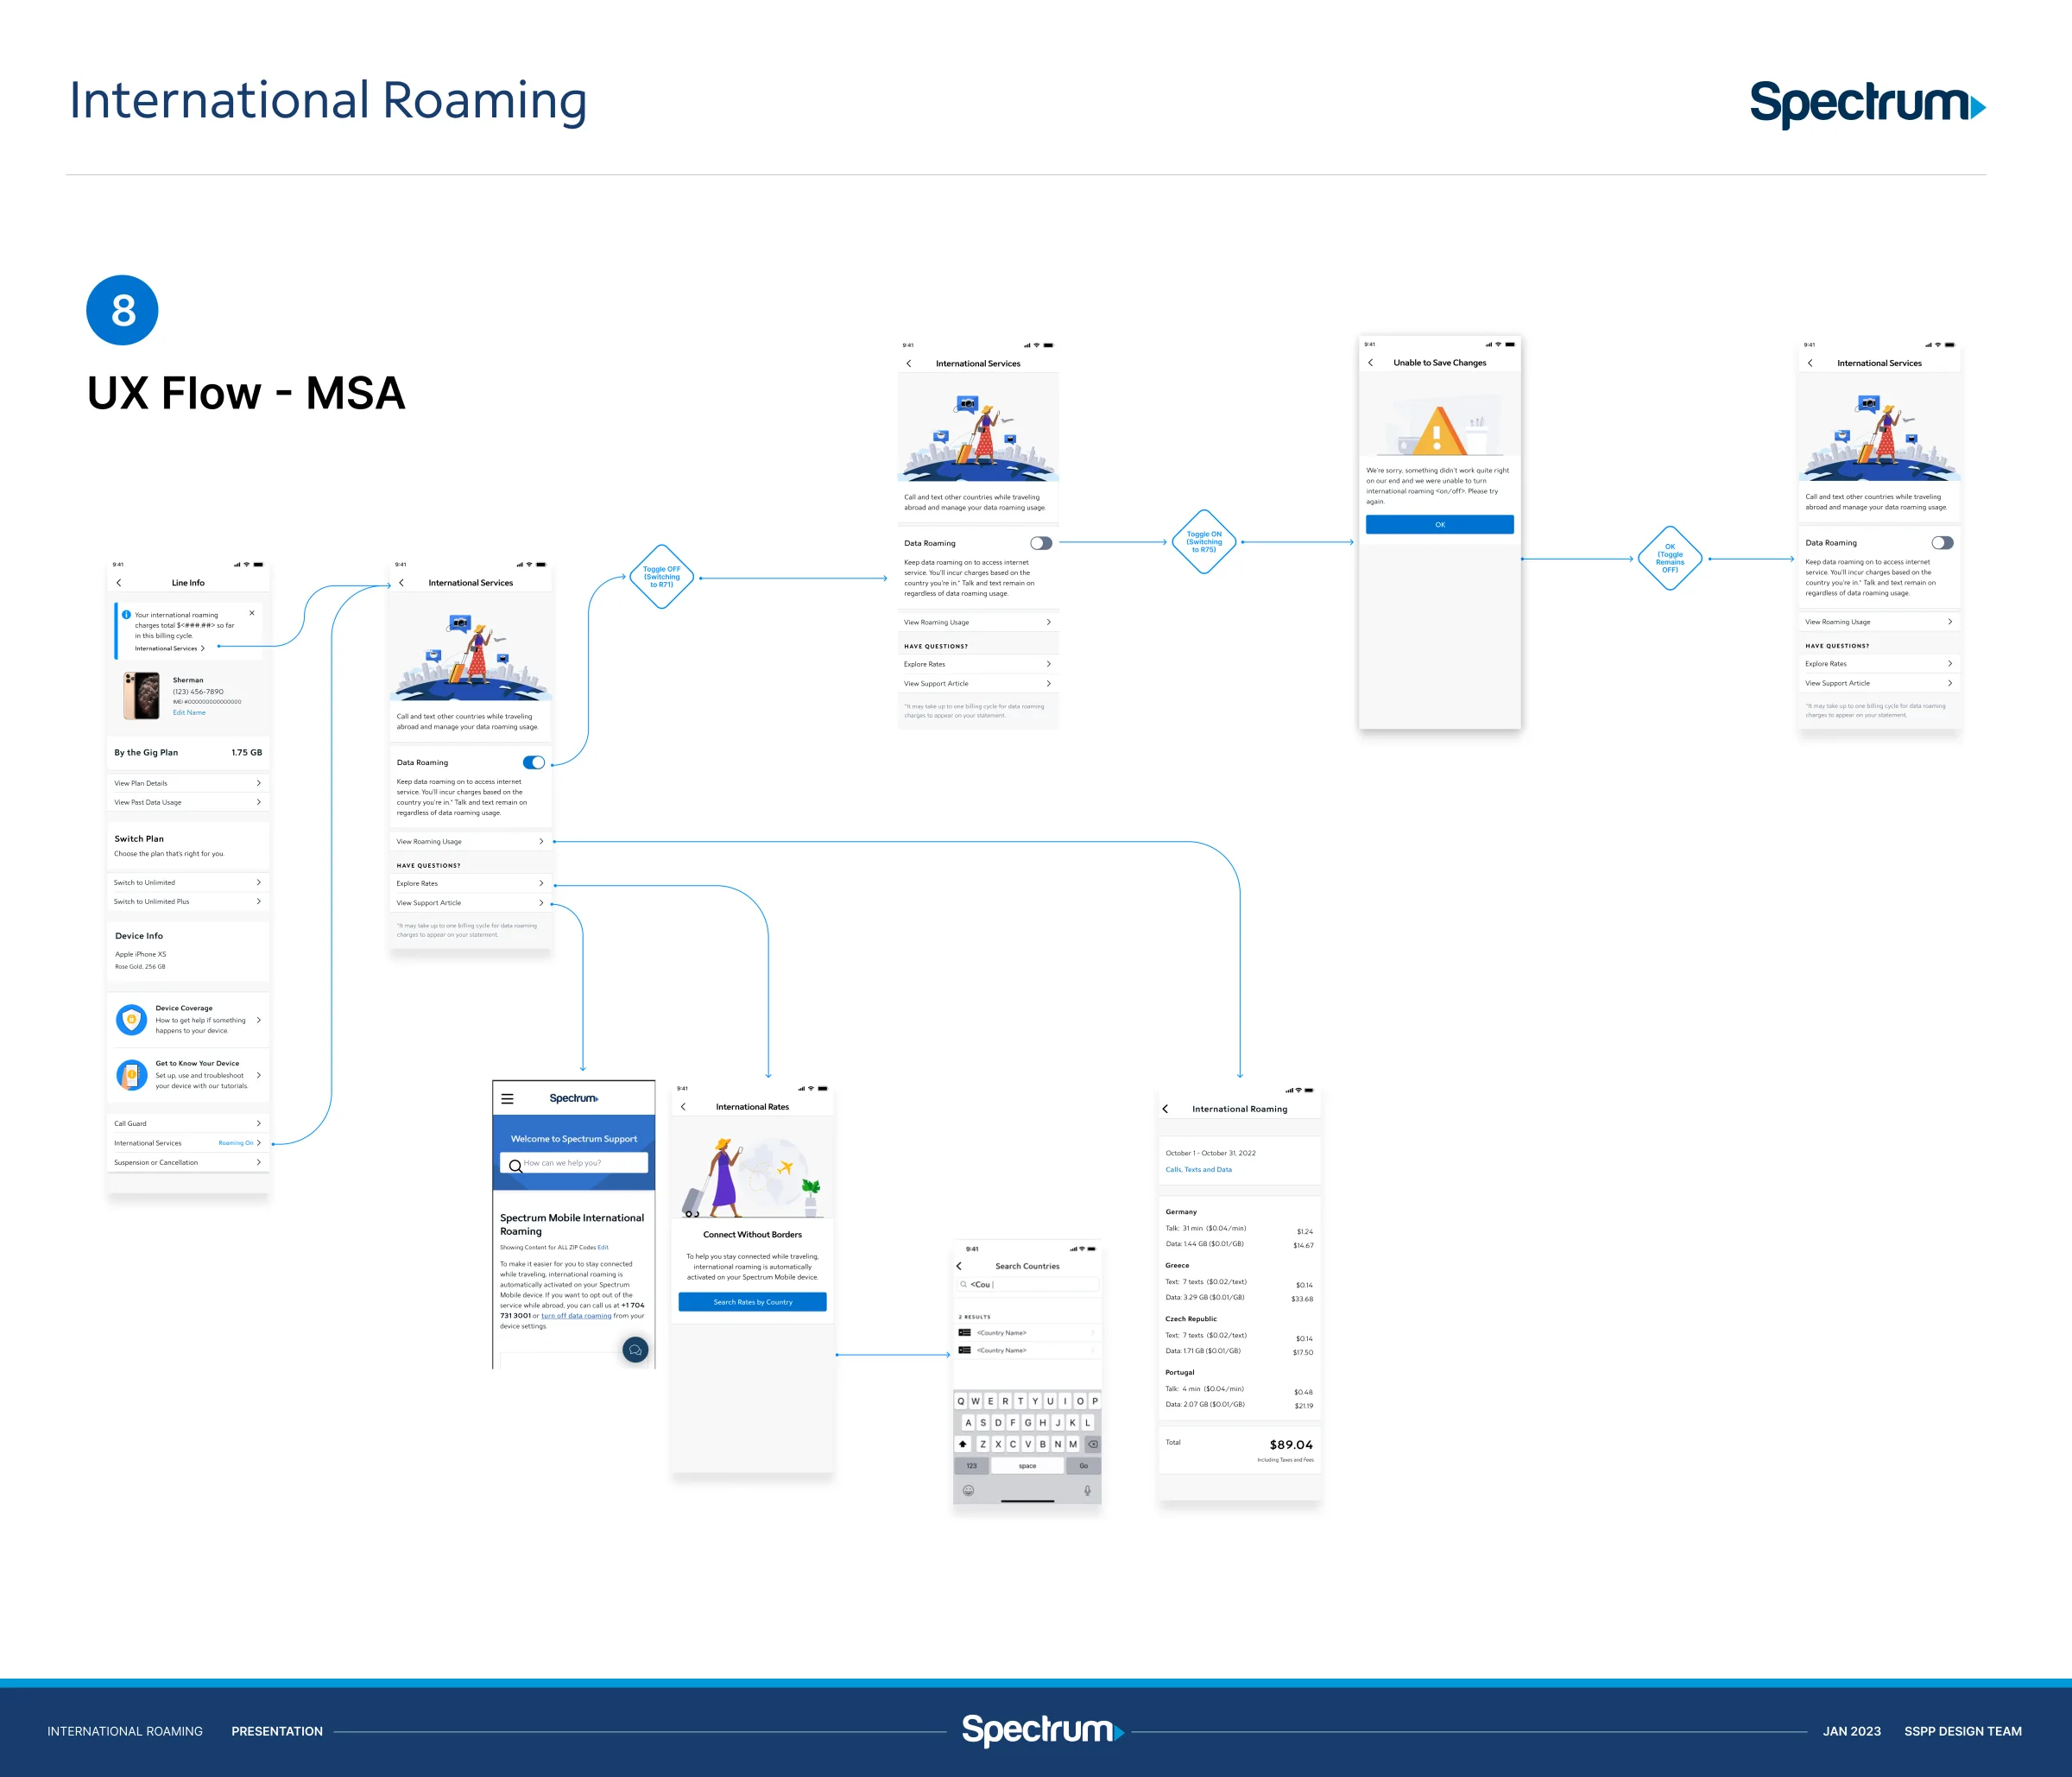The image size is (2072, 1777).
Task: Click the white Spectrum logo in footer
Action: pos(1042,1730)
